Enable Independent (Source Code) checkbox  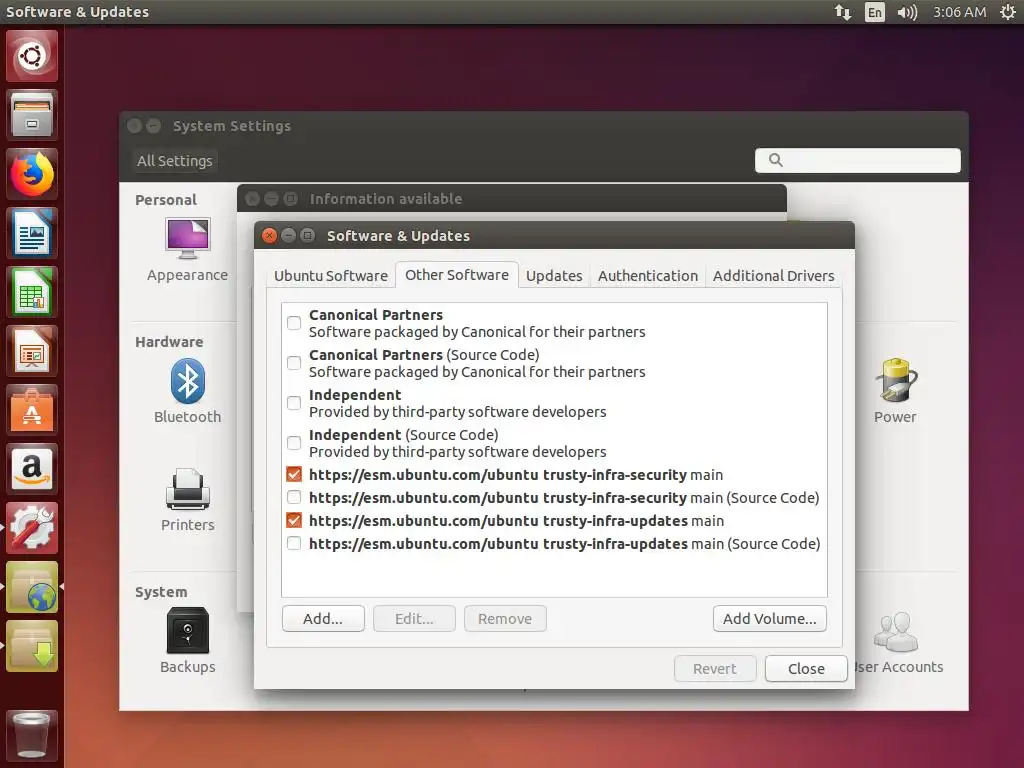click(x=294, y=443)
